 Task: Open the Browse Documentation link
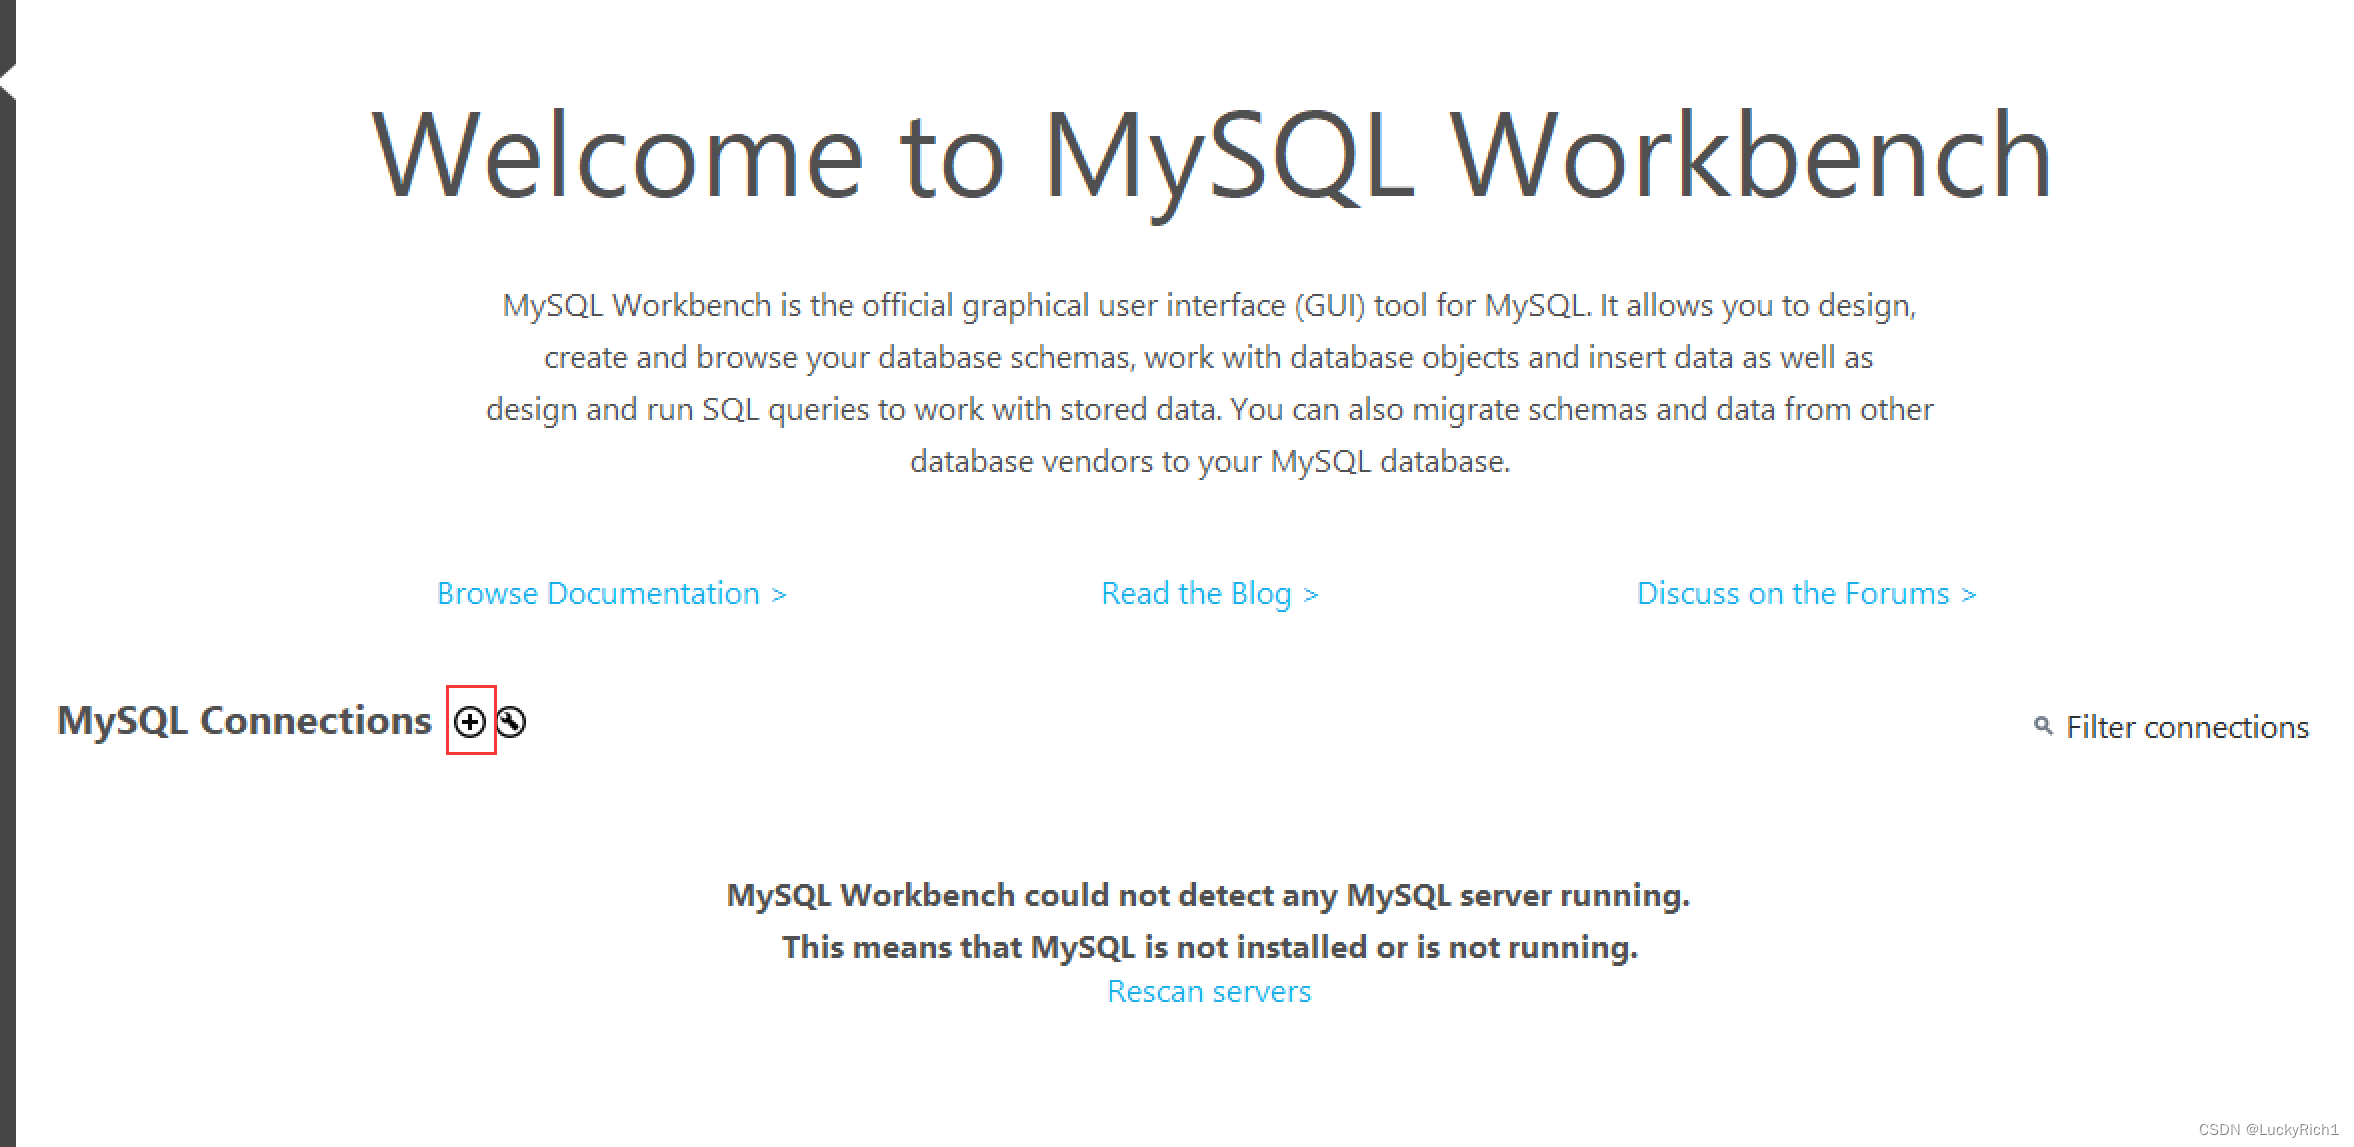598,594
